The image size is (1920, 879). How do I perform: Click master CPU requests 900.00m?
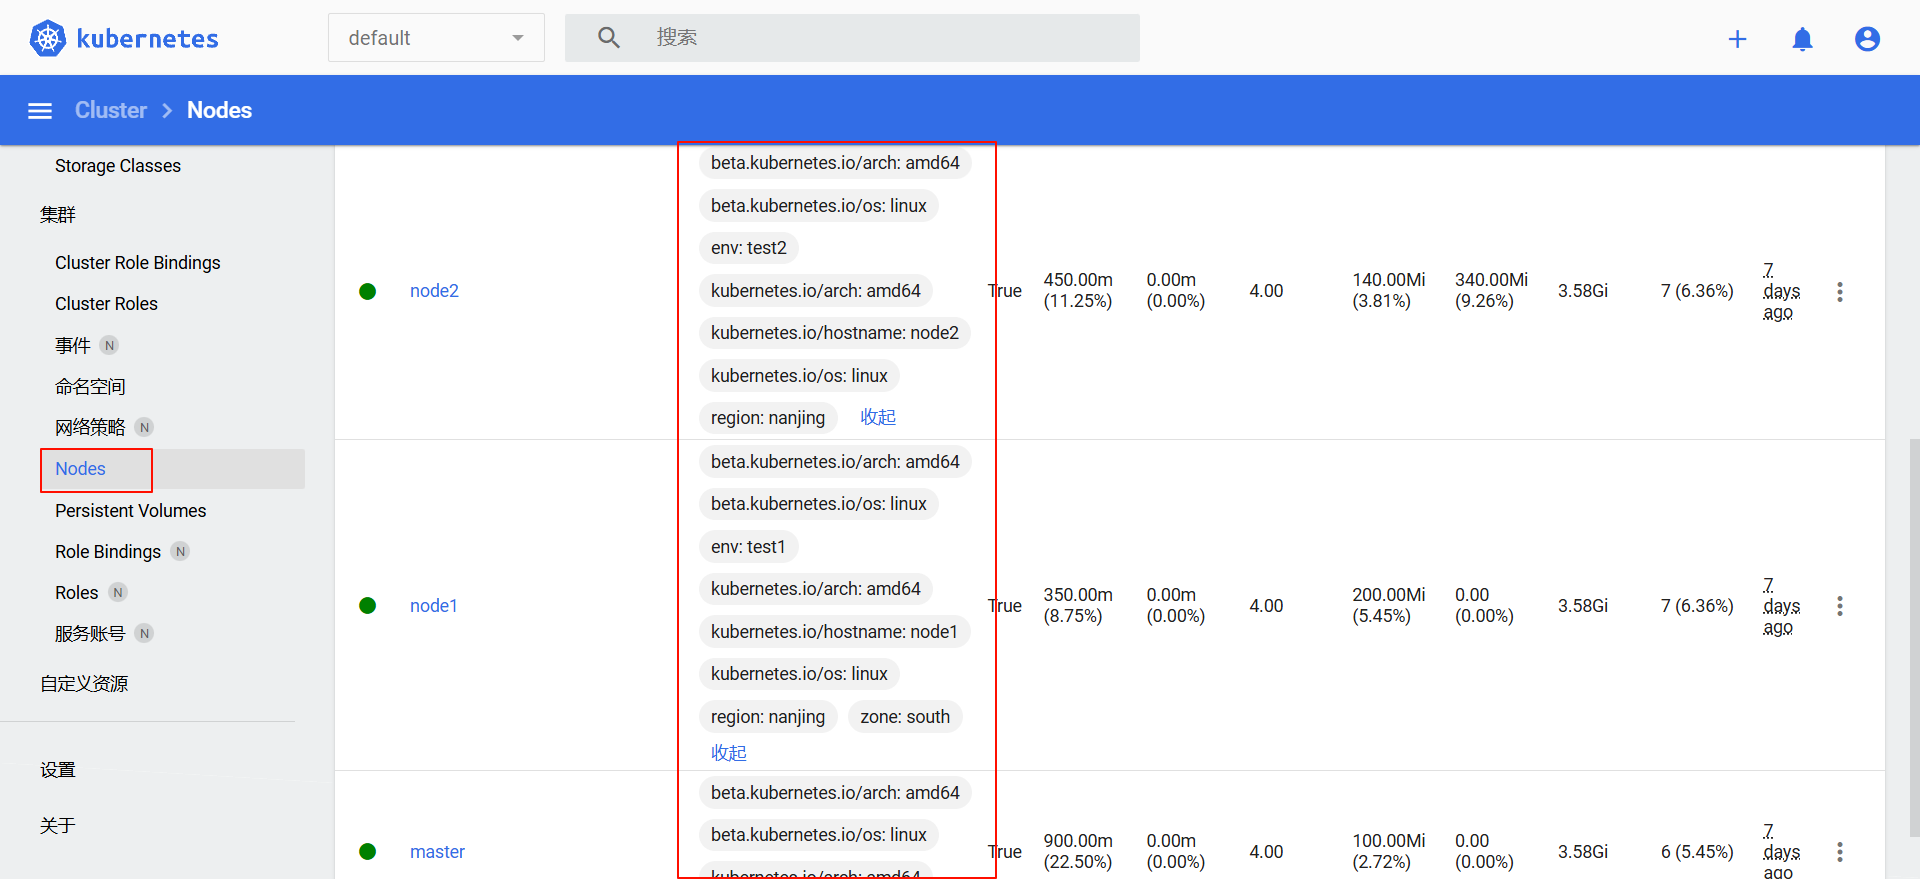1078,852
